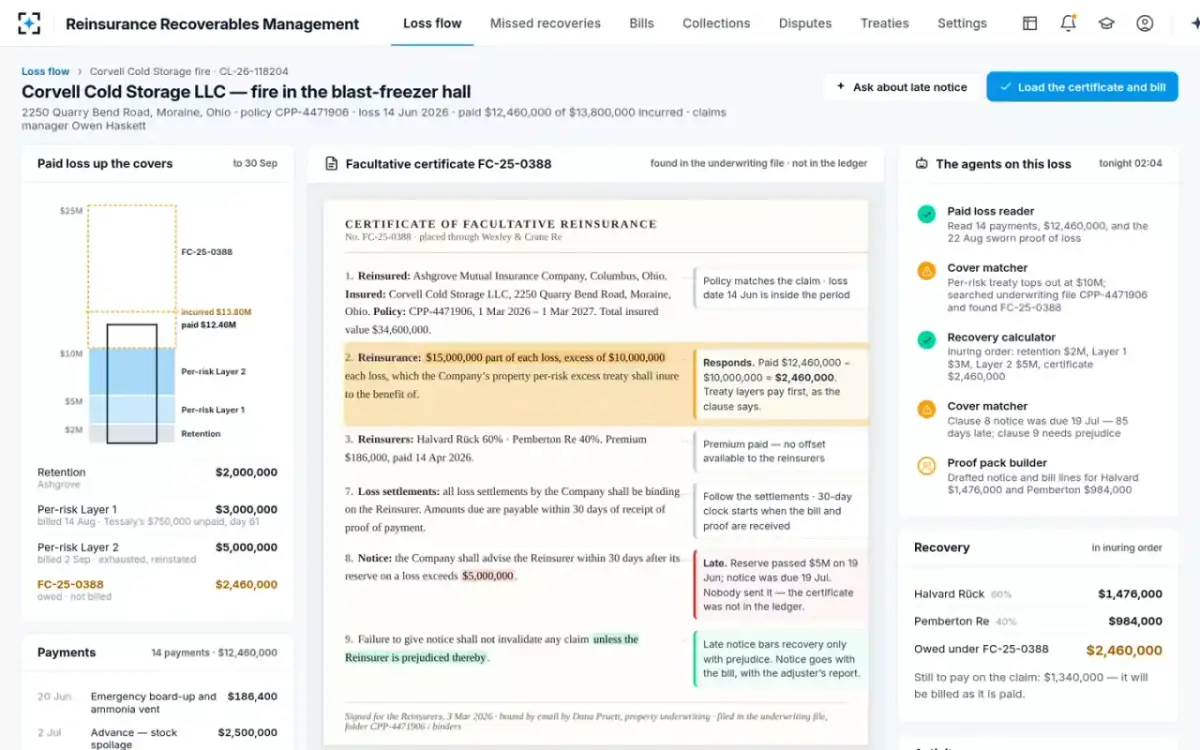Select the Retention $2,000,000 row
1200x750 pixels.
coord(157,478)
